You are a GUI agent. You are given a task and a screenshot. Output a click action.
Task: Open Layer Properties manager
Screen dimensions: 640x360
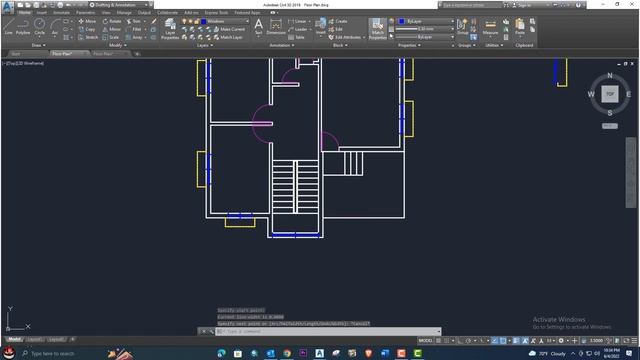tap(170, 29)
